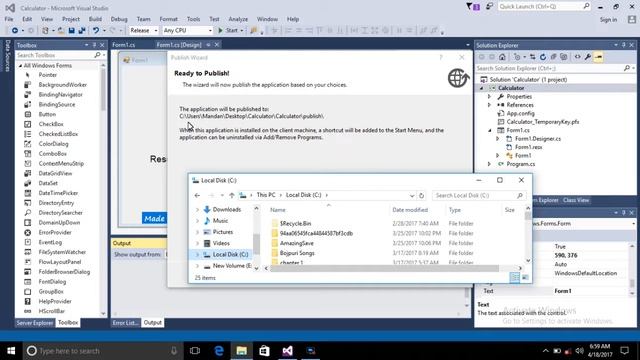Expand Form1.Designer.cs node
Image resolution: width=640 pixels, height=360 pixels.
(x=498, y=139)
